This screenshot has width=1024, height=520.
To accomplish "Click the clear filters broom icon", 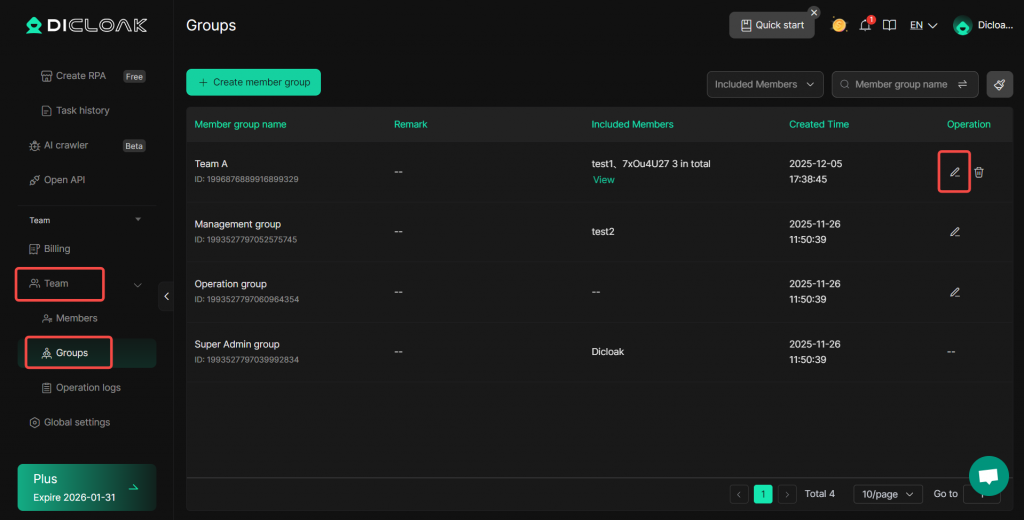I will pyautogui.click(x=999, y=85).
